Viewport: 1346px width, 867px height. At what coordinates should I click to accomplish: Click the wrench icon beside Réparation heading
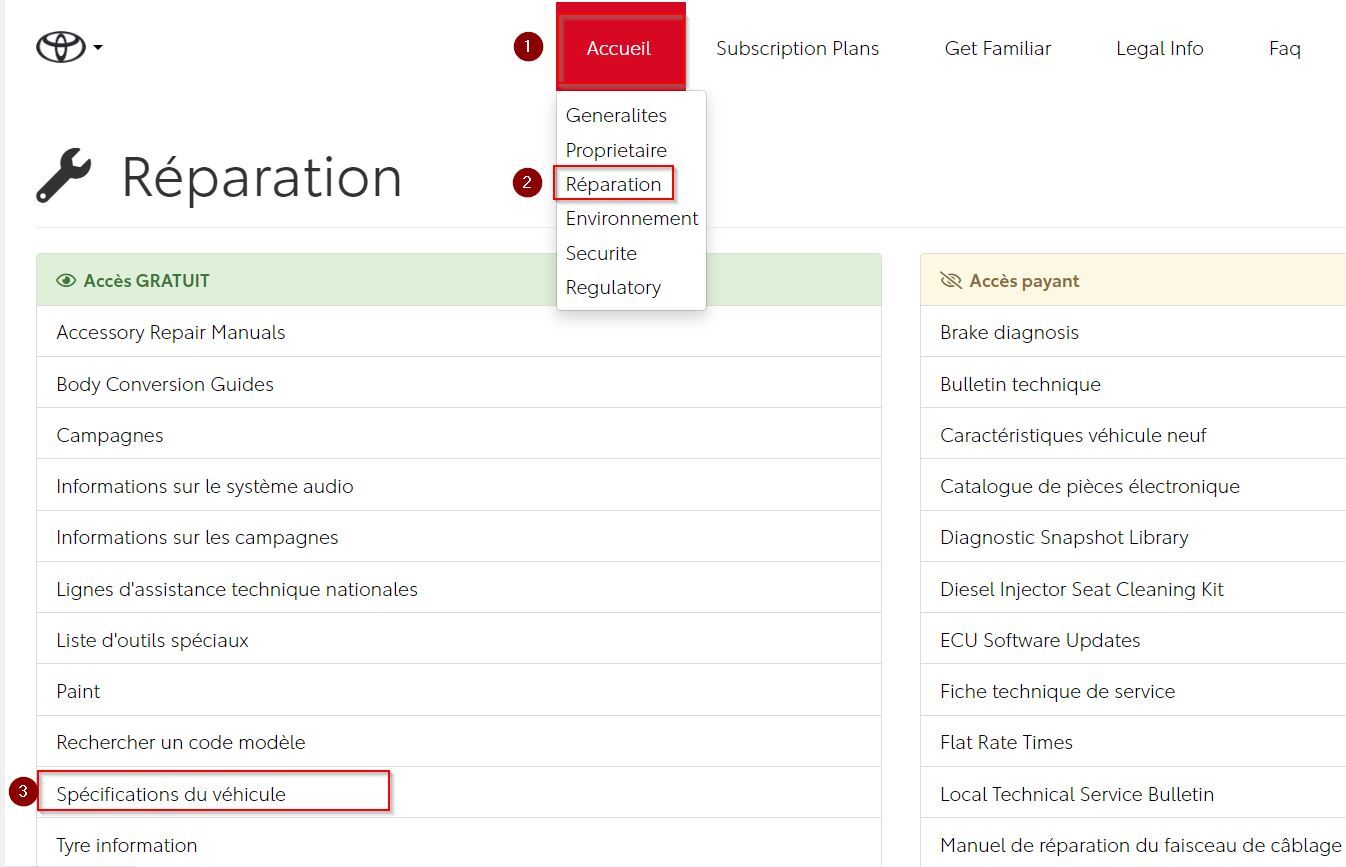tap(64, 176)
